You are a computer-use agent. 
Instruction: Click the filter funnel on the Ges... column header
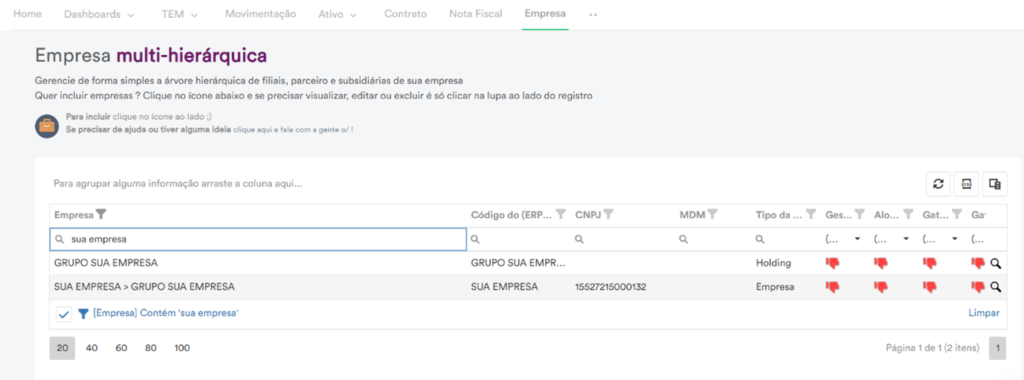point(859,214)
